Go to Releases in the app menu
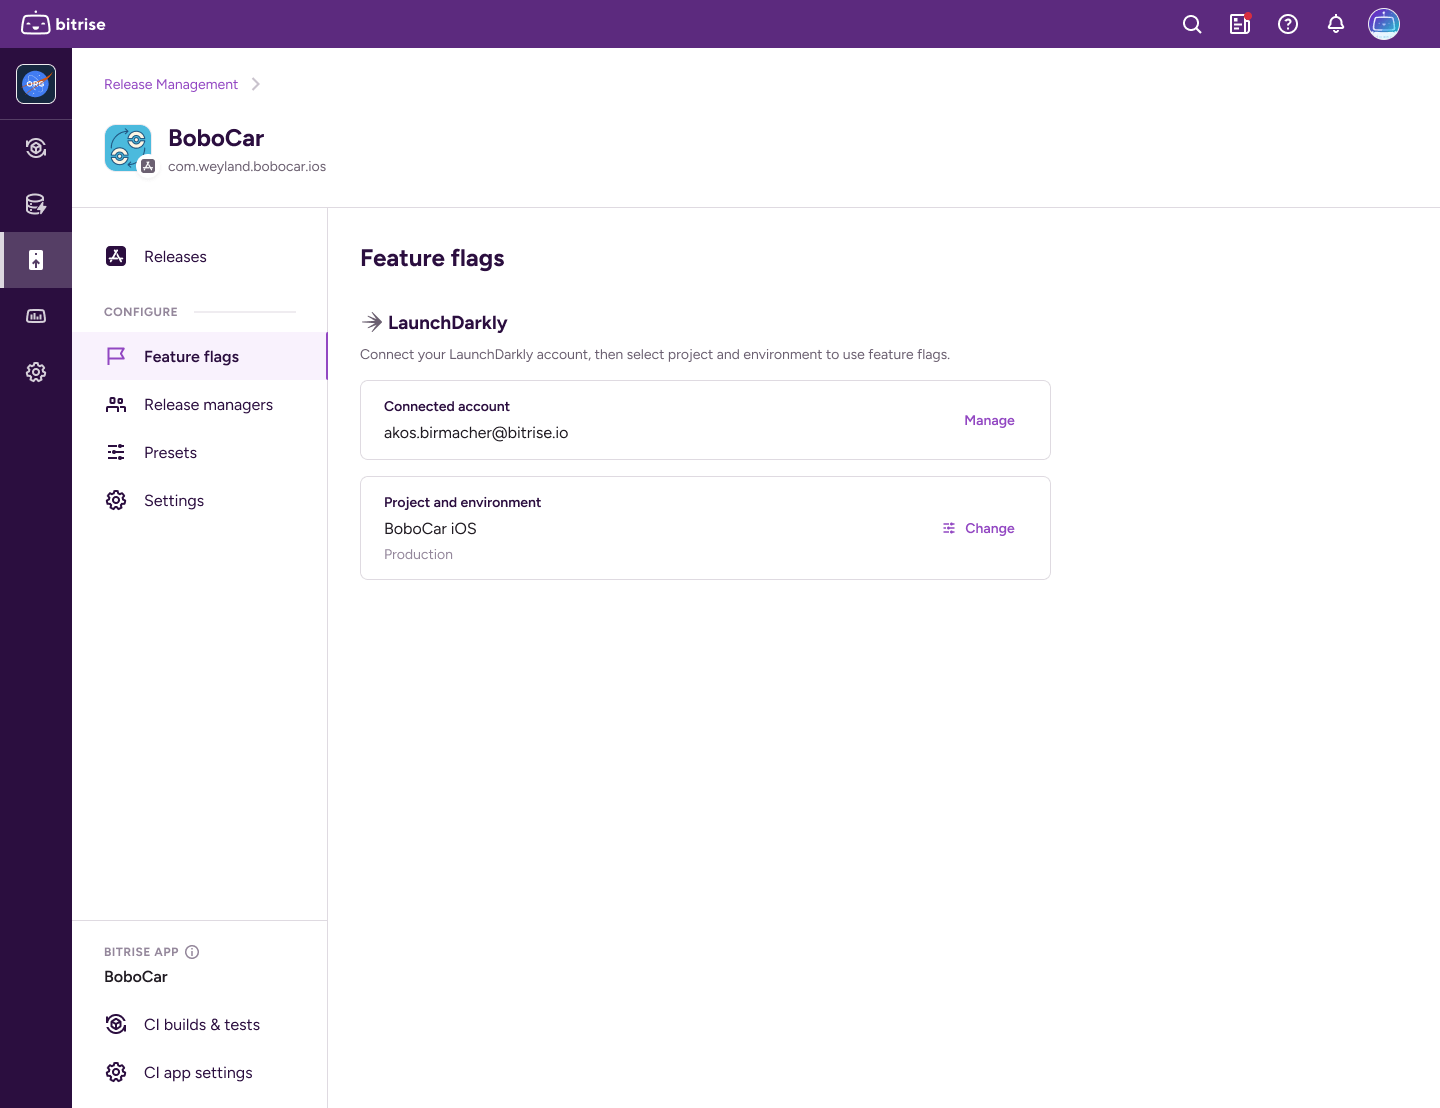 tap(175, 257)
